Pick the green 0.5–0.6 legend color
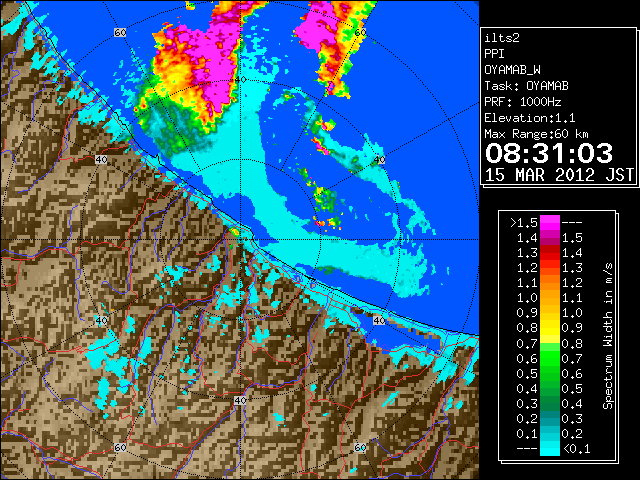Viewport: 640px width, 480px height. point(549,373)
